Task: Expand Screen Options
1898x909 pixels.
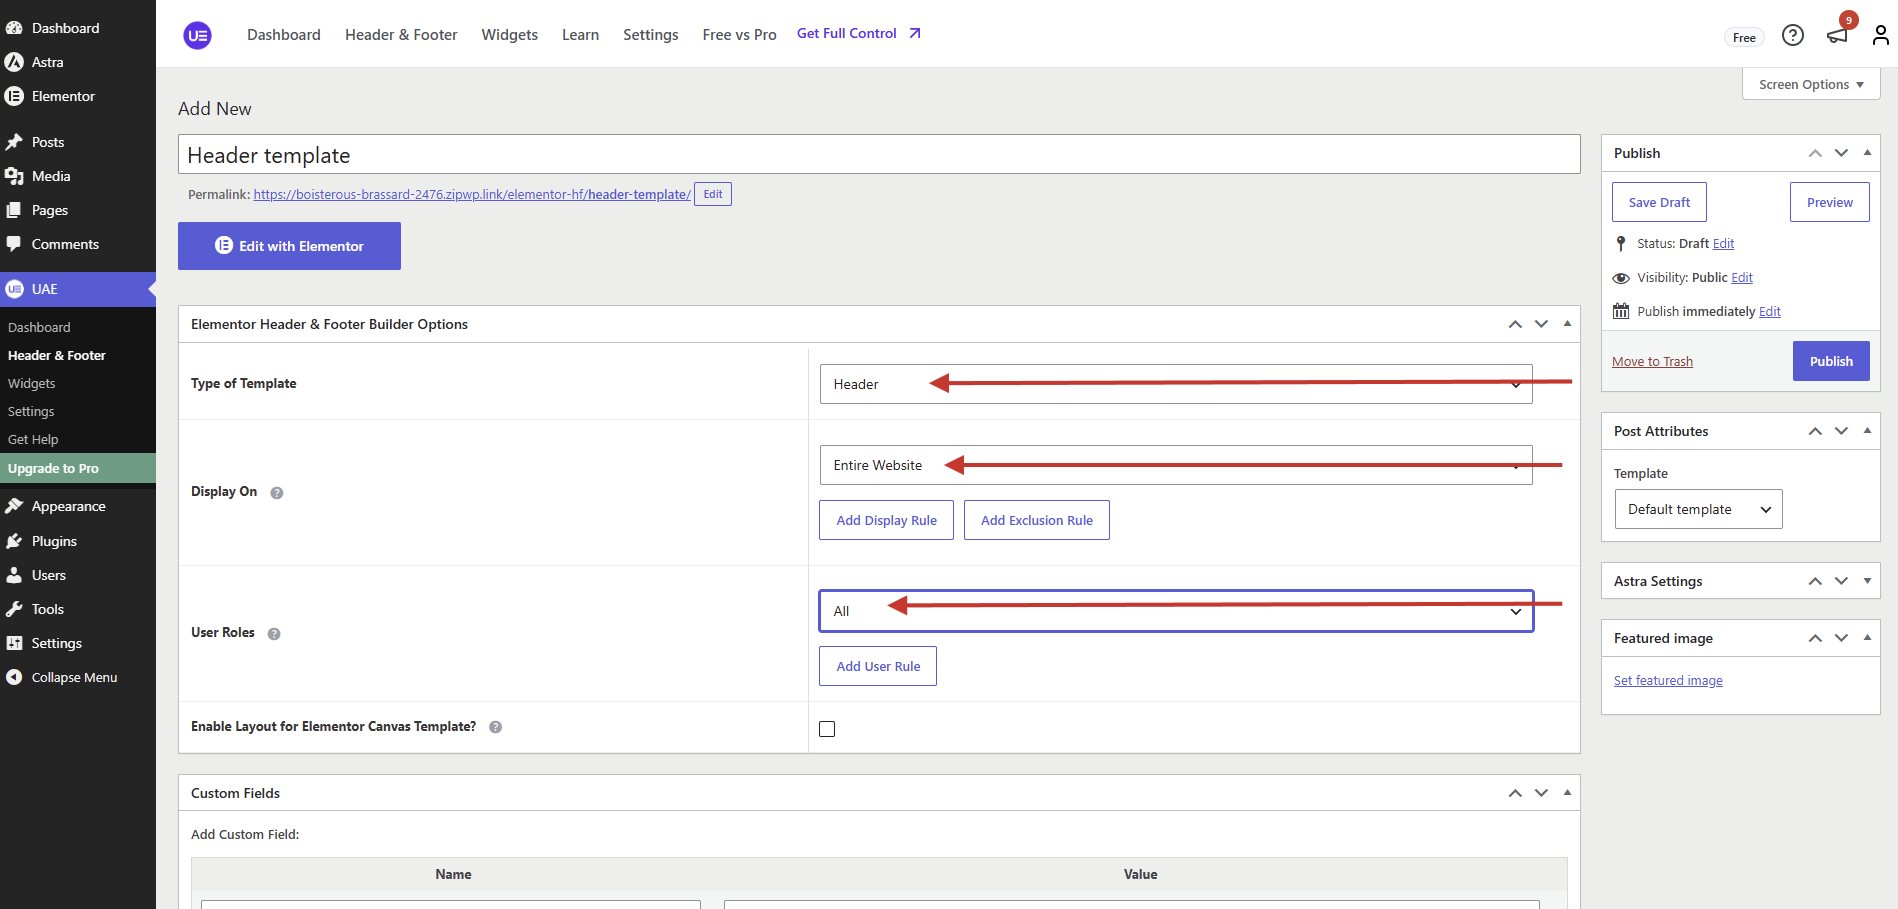Action: click(x=1811, y=84)
